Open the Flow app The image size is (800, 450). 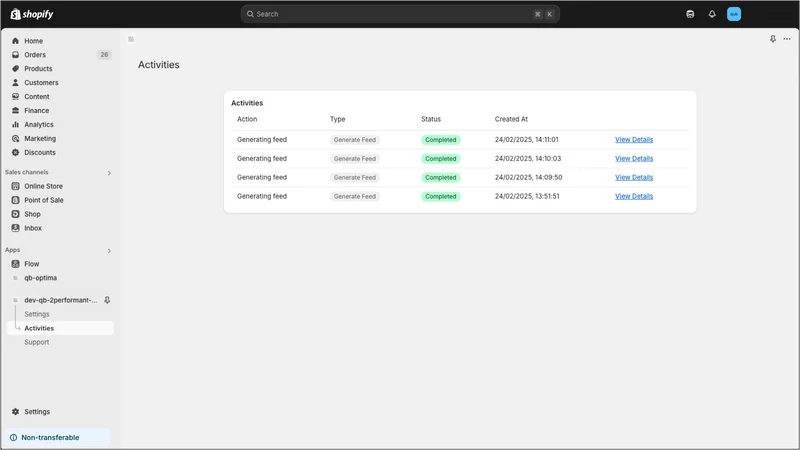[x=32, y=264]
